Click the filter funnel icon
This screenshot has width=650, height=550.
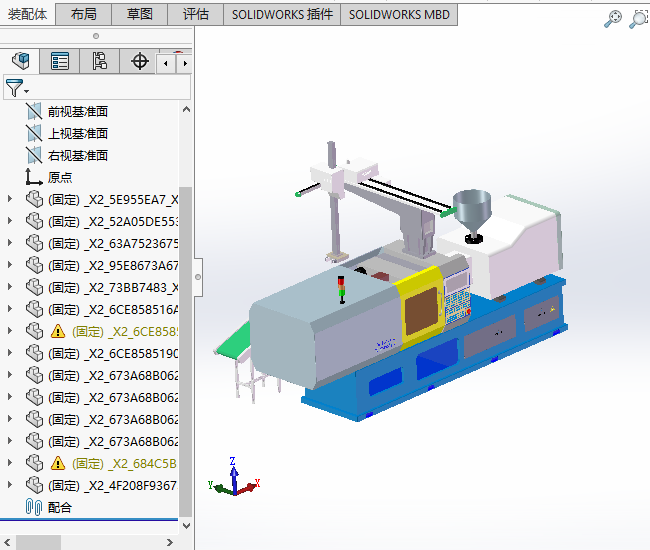[14, 87]
